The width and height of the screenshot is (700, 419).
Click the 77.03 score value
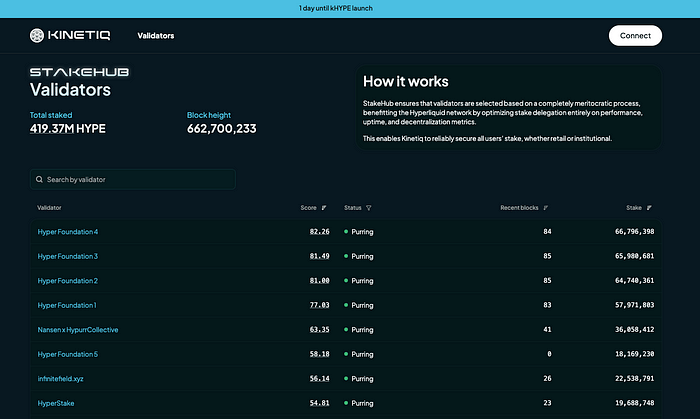point(320,305)
